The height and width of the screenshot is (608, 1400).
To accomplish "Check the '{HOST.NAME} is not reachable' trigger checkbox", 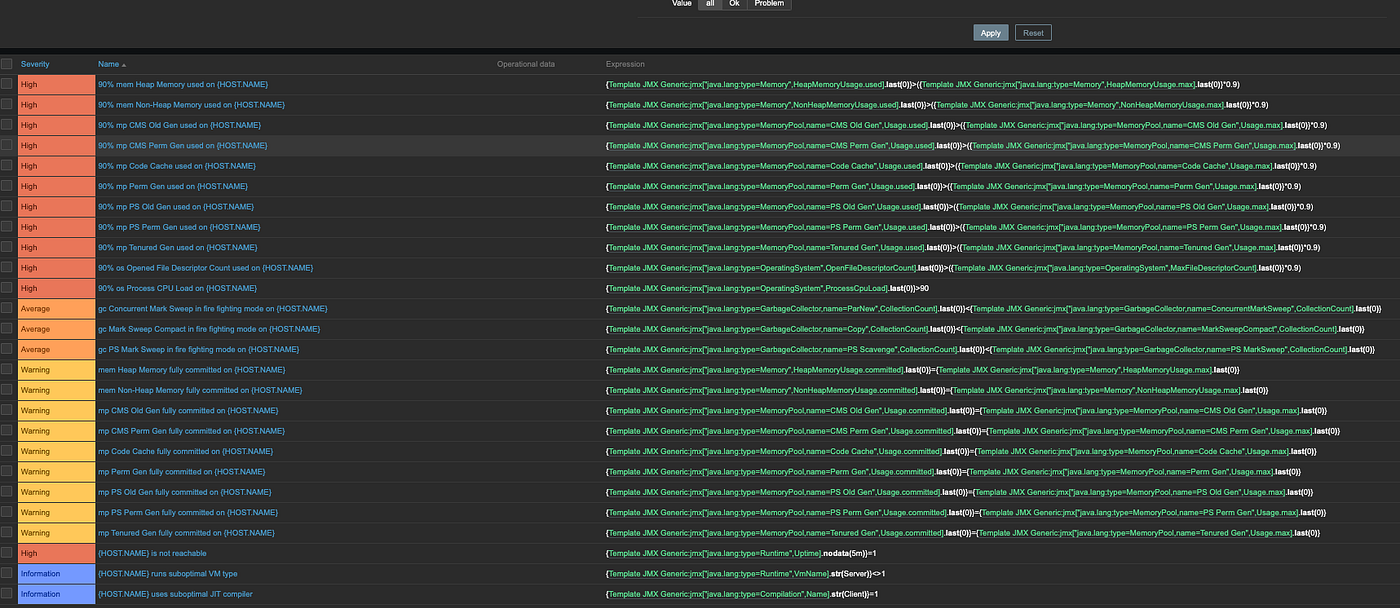I will [7, 553].
